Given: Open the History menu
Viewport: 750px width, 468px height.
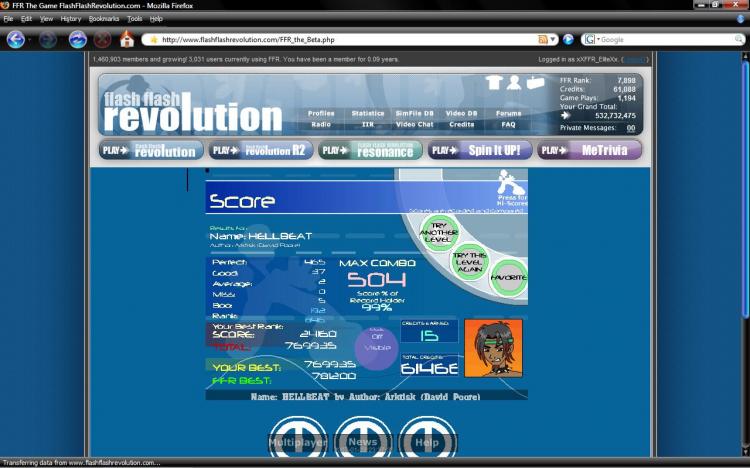Looking at the screenshot, I should click(71, 19).
